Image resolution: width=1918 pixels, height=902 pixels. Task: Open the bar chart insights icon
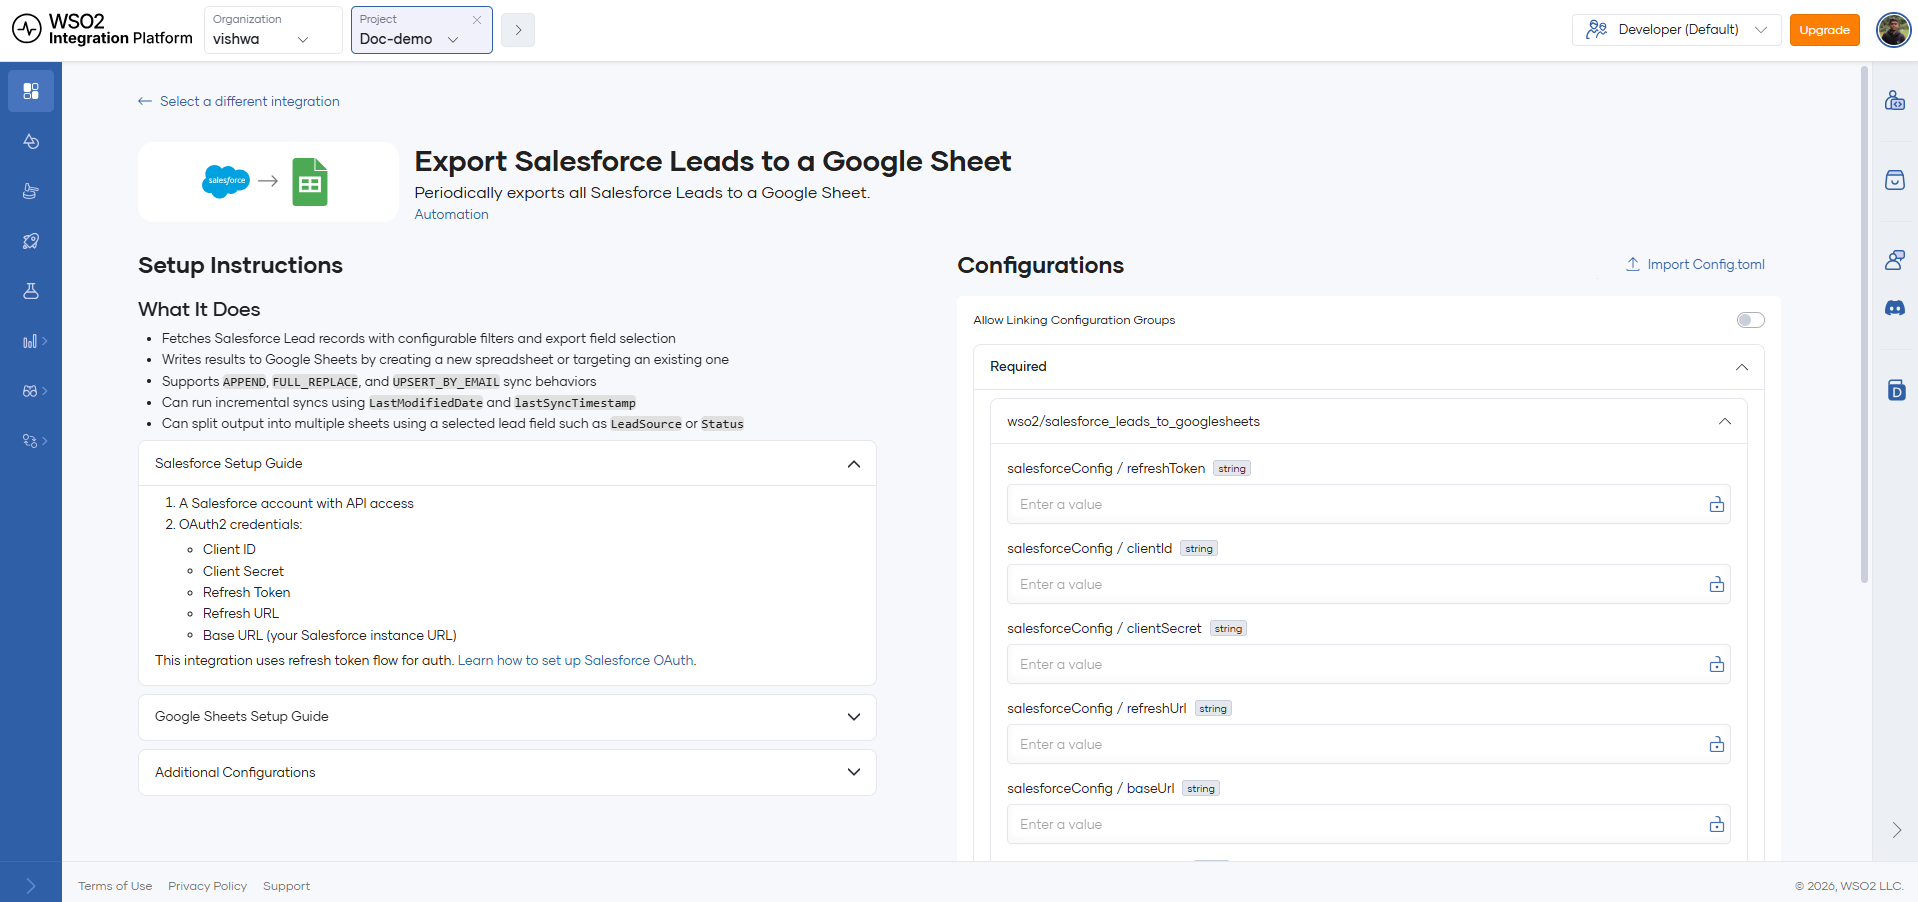point(31,341)
